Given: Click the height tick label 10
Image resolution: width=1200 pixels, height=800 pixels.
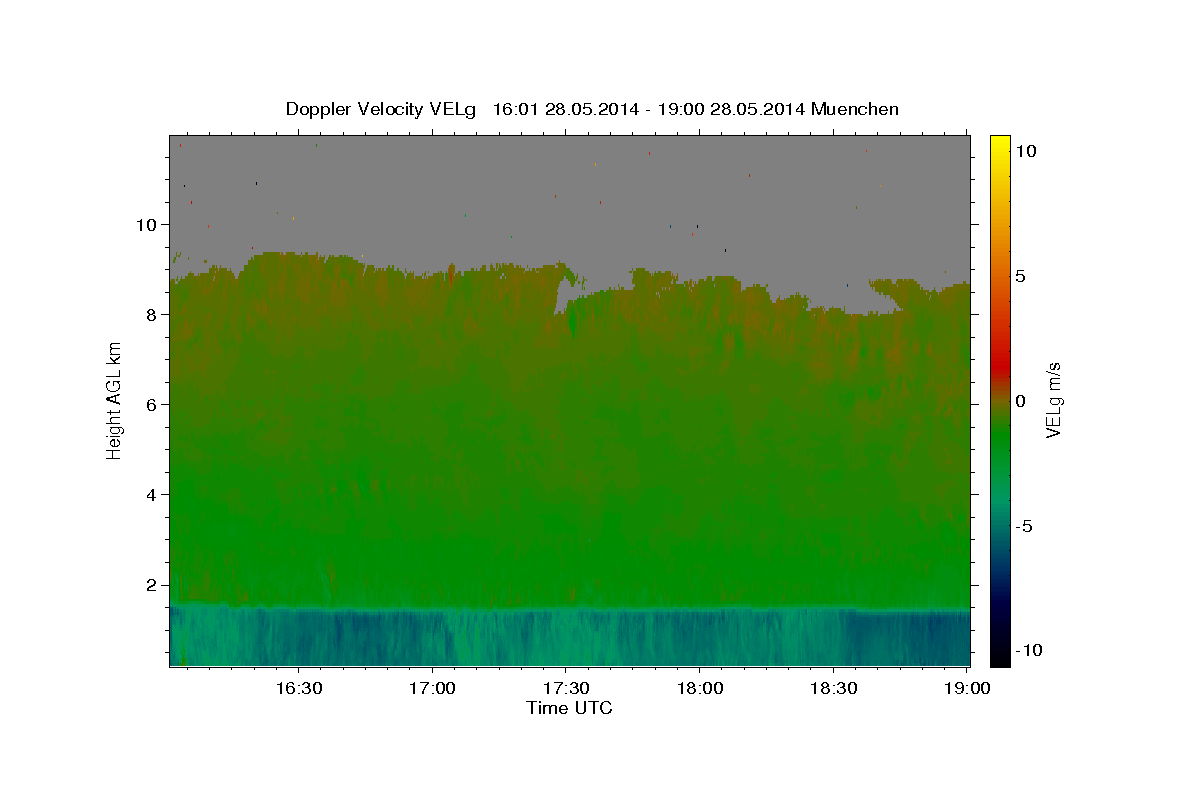Looking at the screenshot, I should click(x=148, y=224).
